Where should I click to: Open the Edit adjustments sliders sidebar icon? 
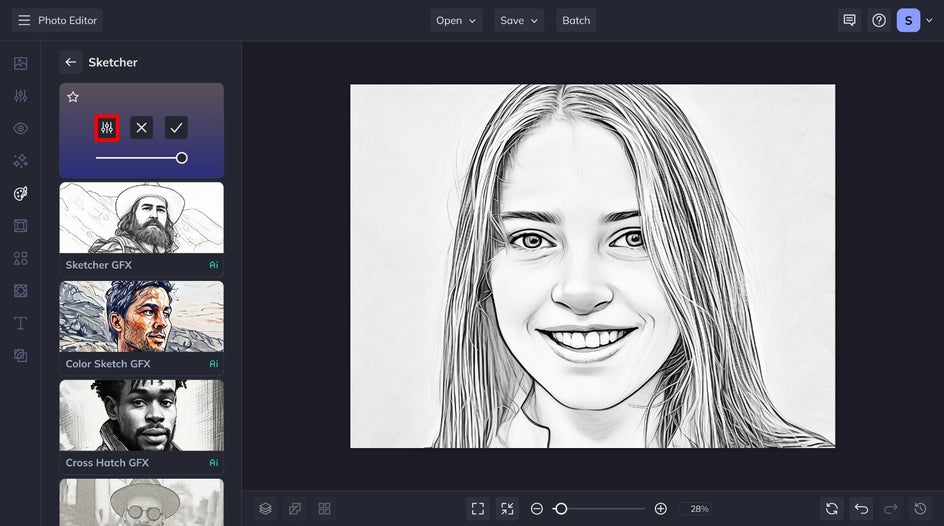click(20, 96)
